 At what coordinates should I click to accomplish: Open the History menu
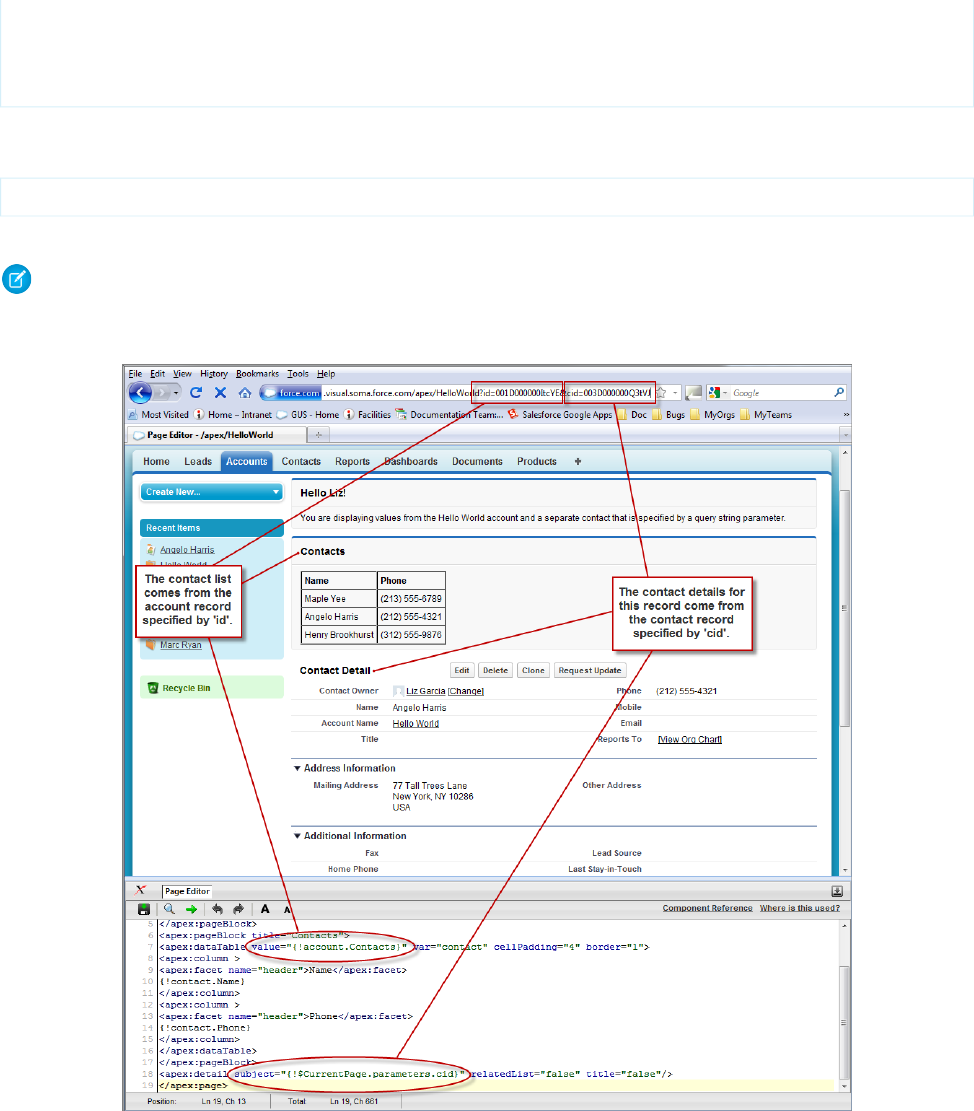(x=213, y=373)
